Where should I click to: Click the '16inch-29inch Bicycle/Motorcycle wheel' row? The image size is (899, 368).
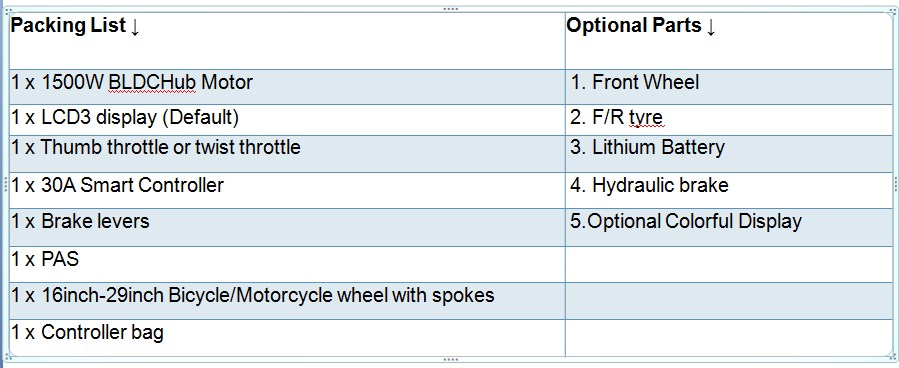click(287, 301)
